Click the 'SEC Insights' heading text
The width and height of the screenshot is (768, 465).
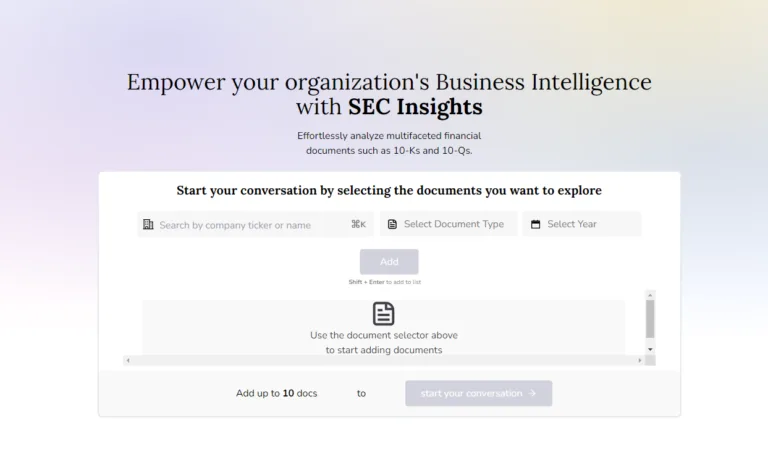click(415, 107)
